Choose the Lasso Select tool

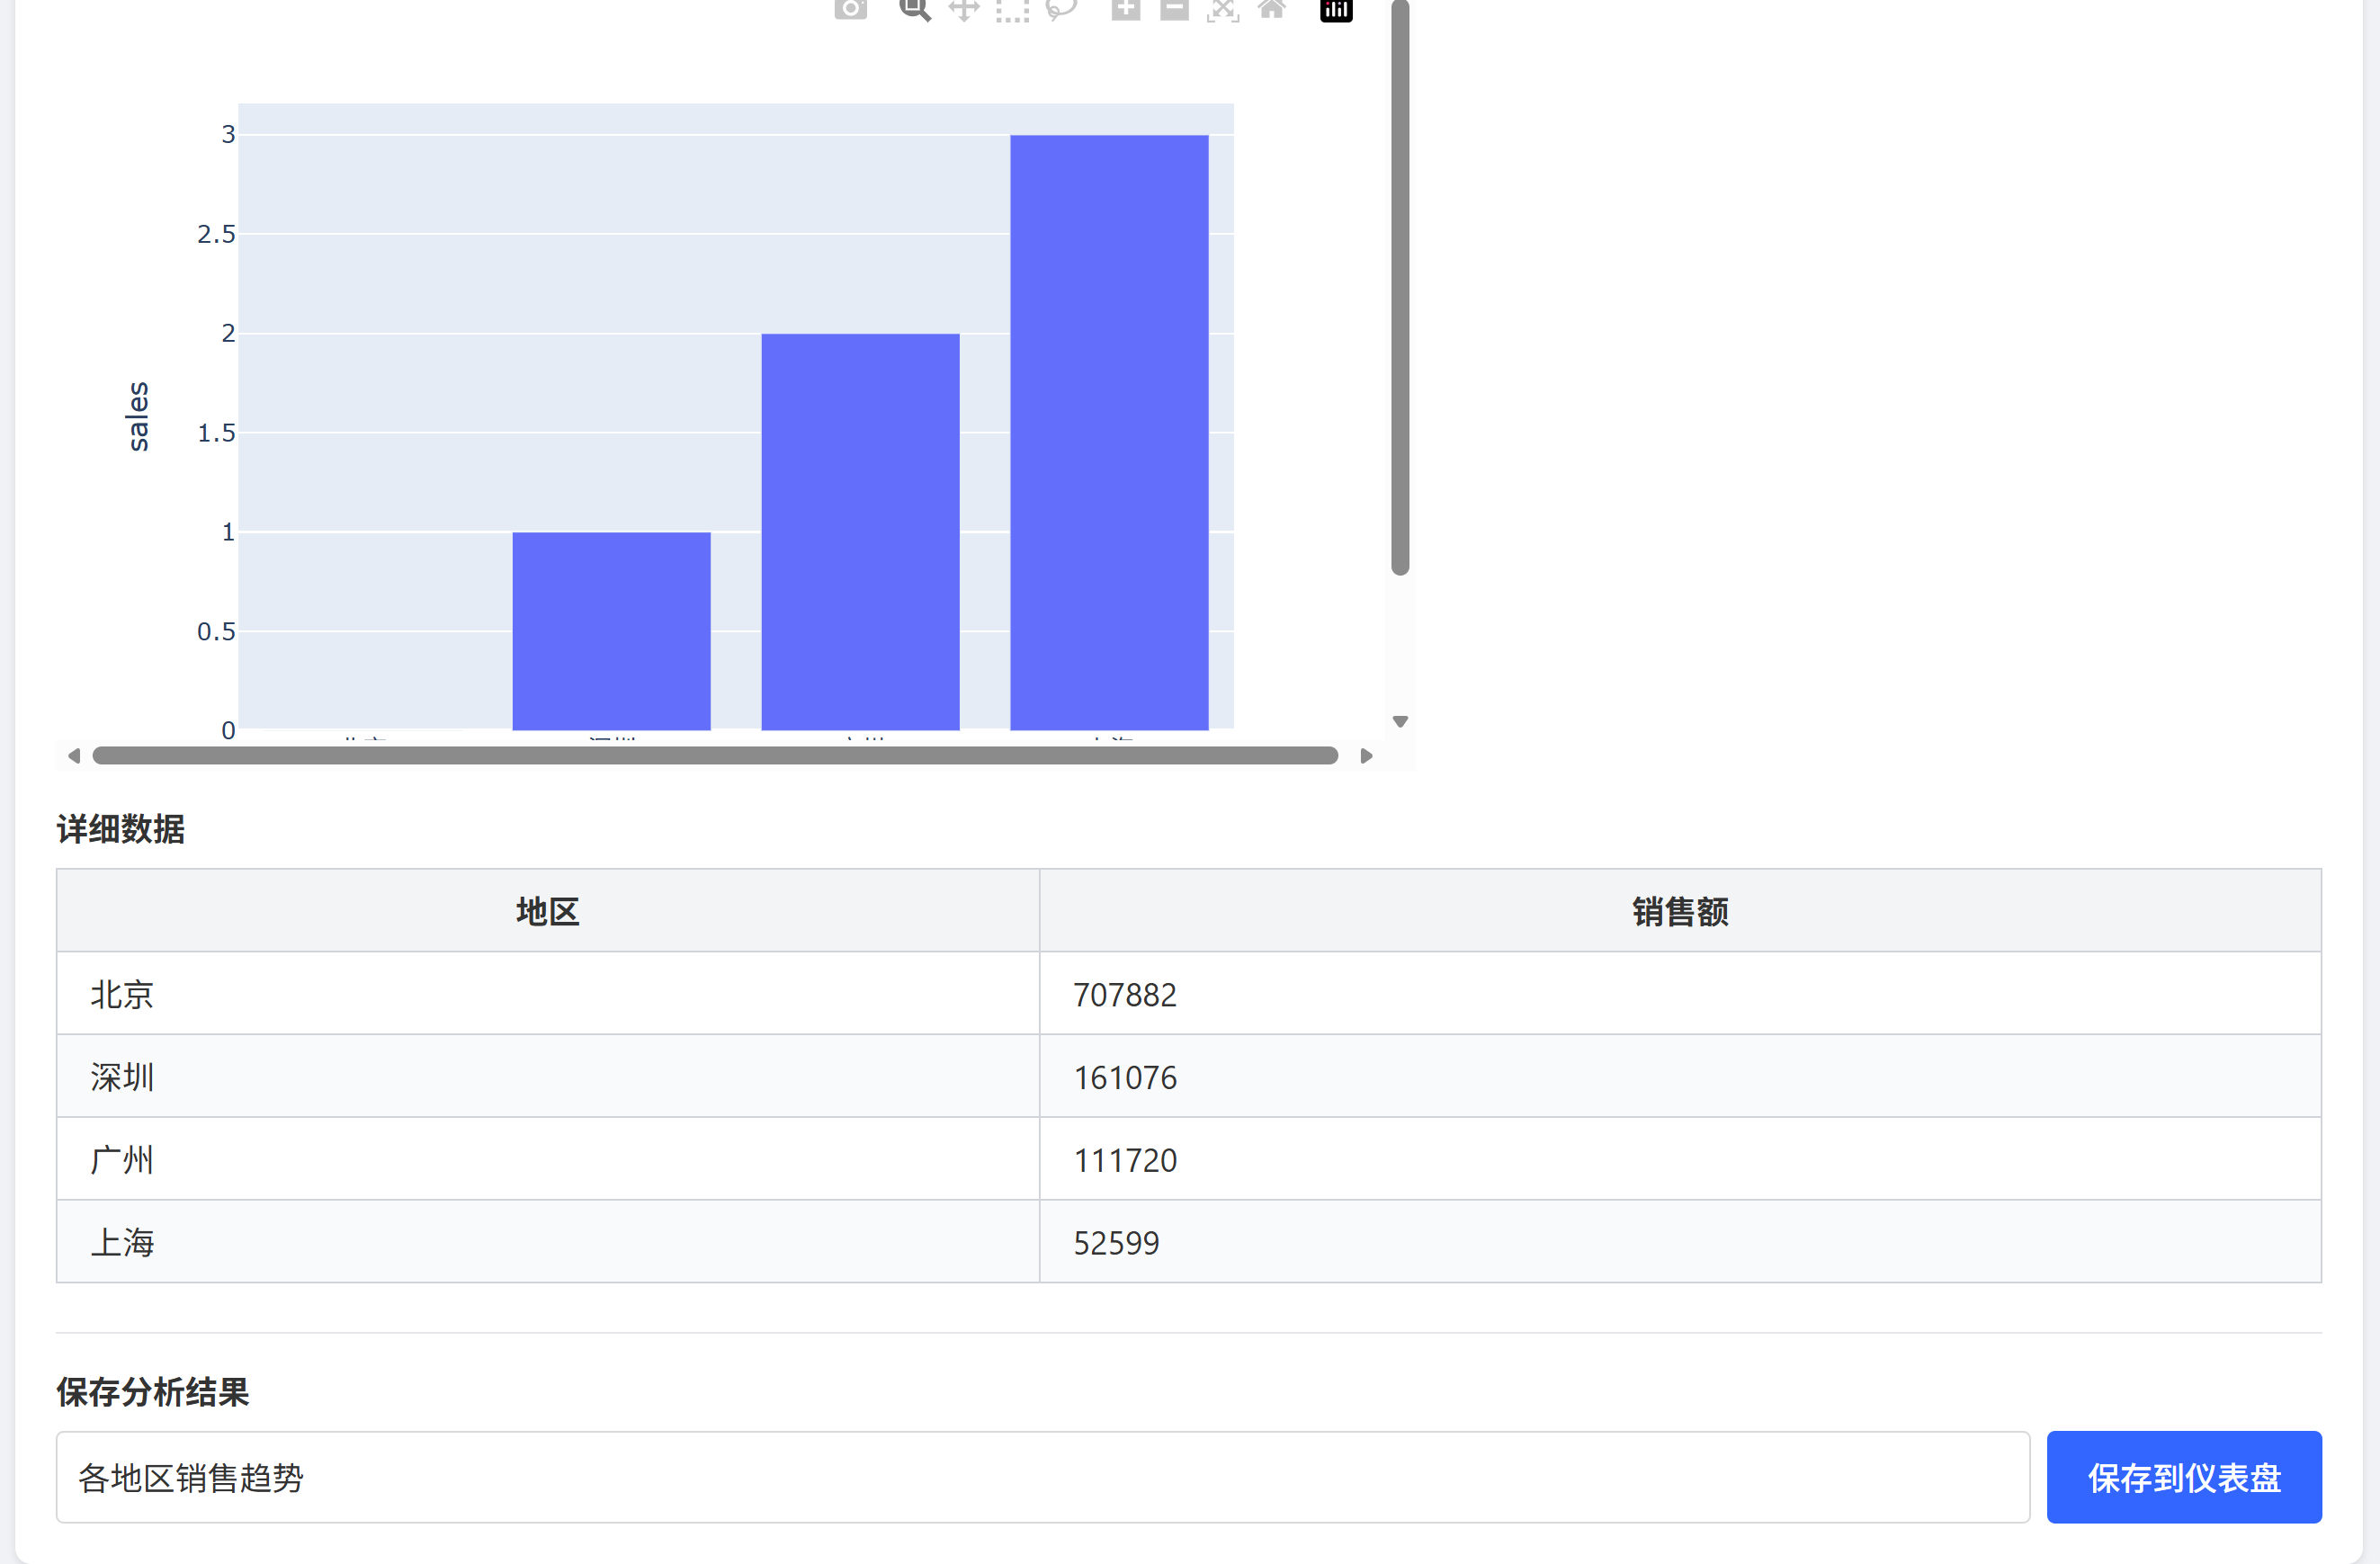1061,10
